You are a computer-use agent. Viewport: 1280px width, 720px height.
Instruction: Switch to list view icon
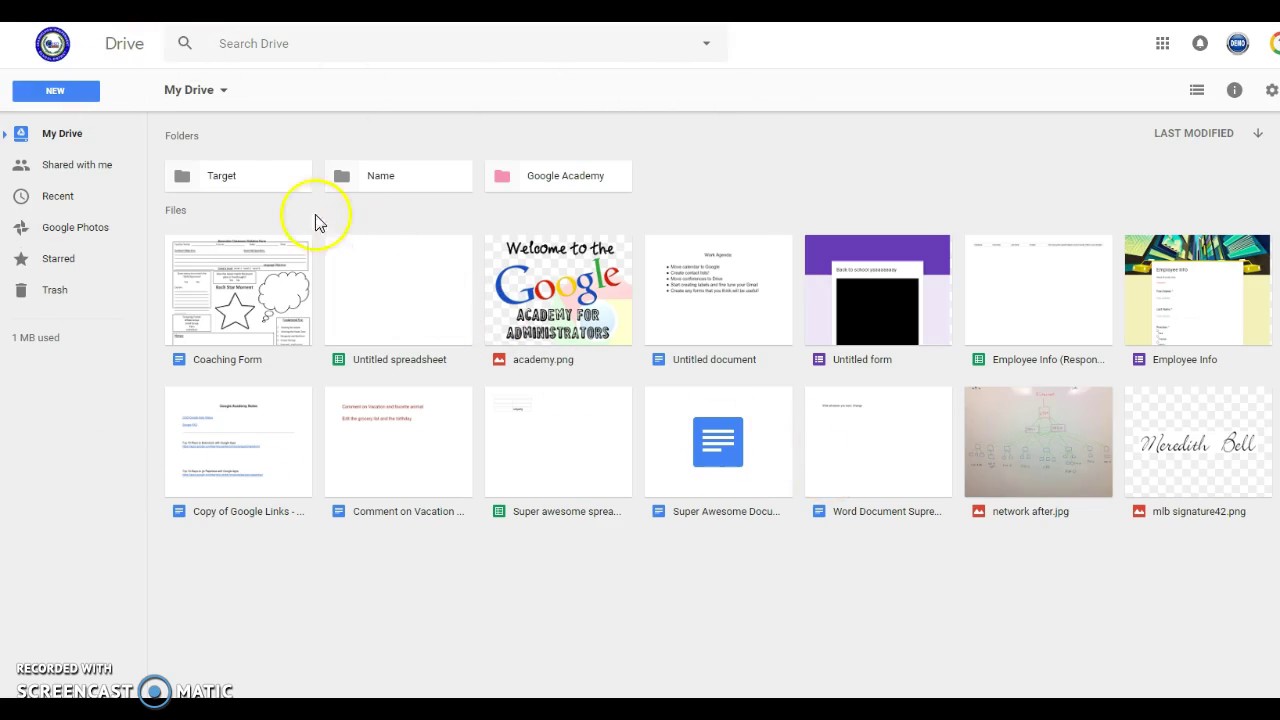[x=1197, y=90]
